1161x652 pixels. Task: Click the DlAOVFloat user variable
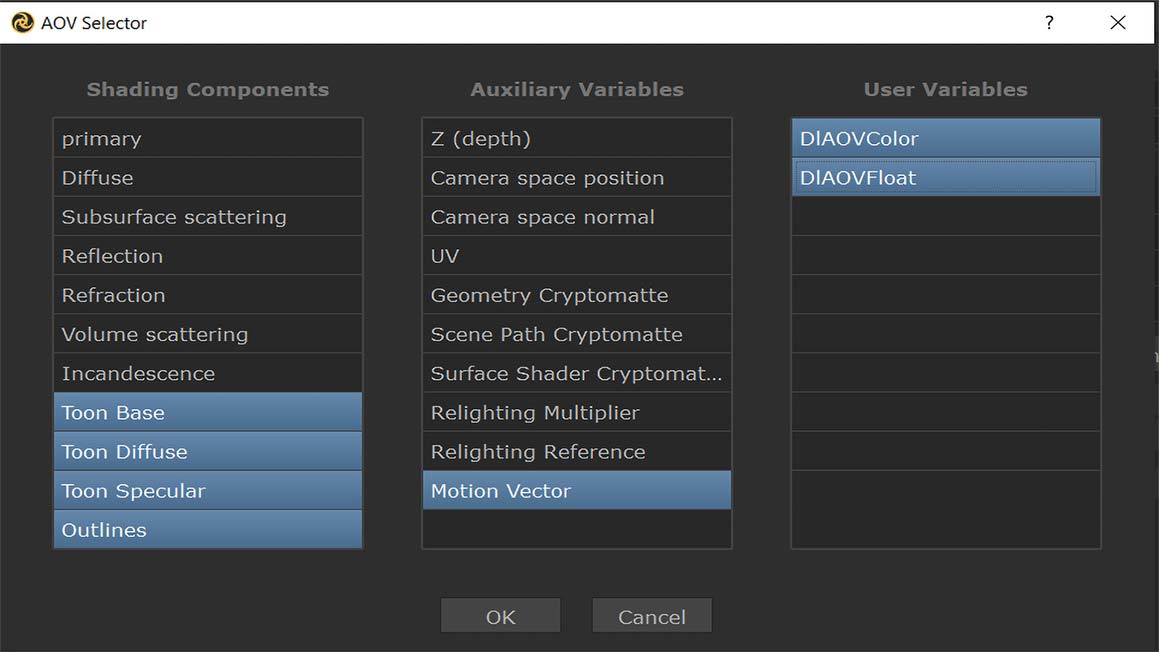(945, 178)
